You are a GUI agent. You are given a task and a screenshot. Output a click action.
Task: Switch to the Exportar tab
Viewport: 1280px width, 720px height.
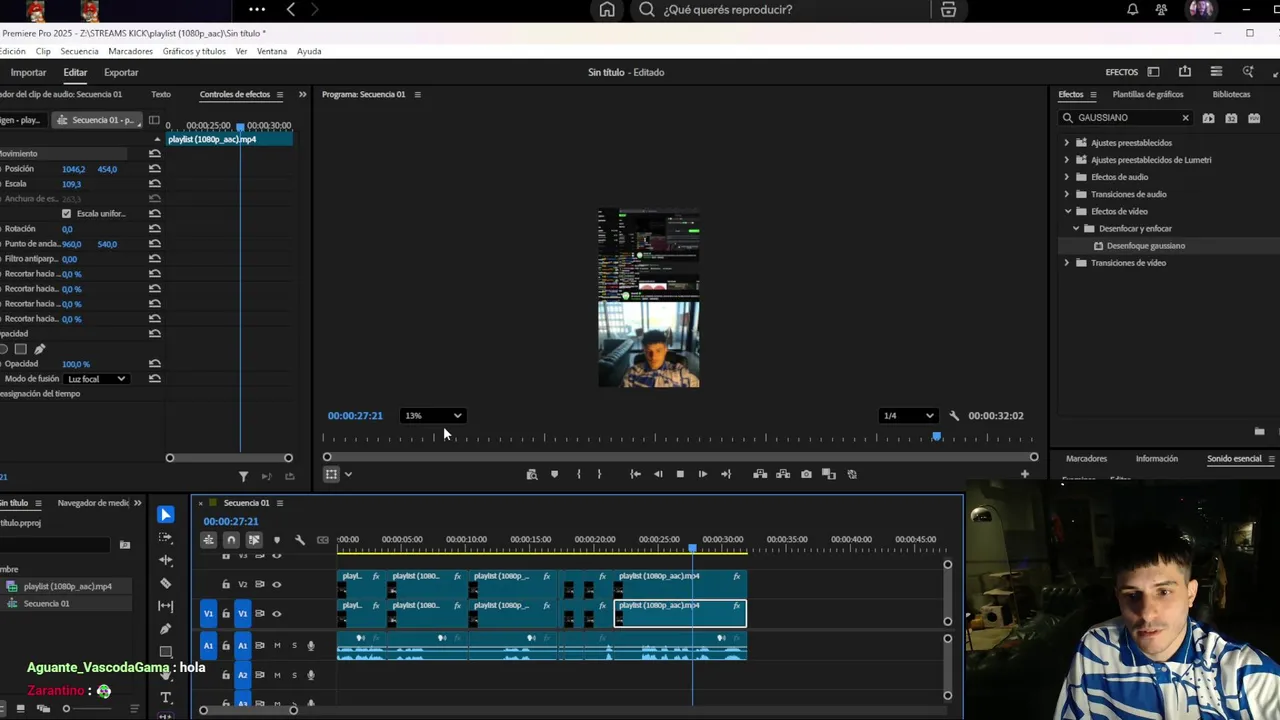(121, 72)
